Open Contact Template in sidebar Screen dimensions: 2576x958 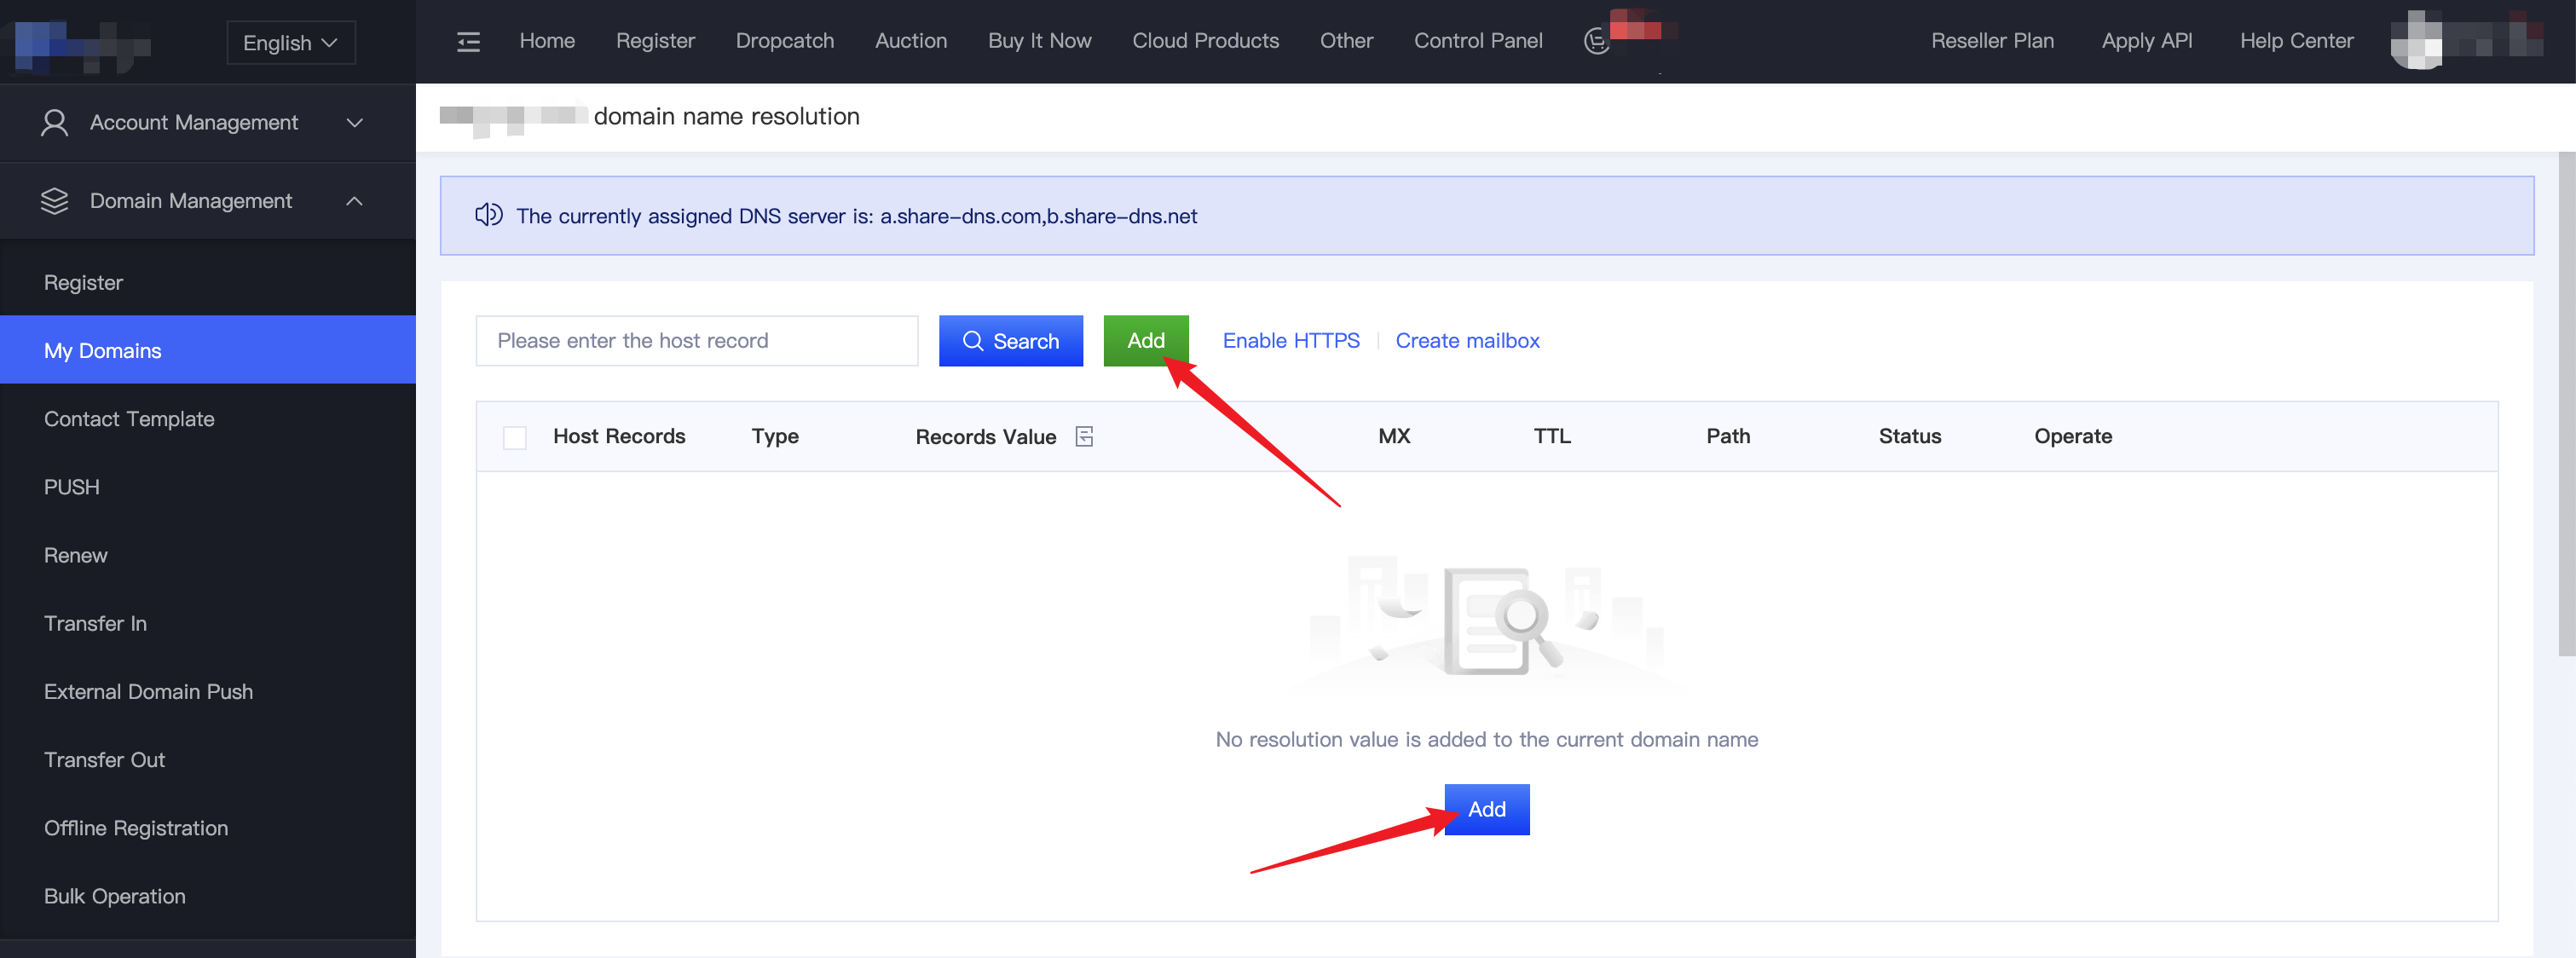(x=208, y=419)
